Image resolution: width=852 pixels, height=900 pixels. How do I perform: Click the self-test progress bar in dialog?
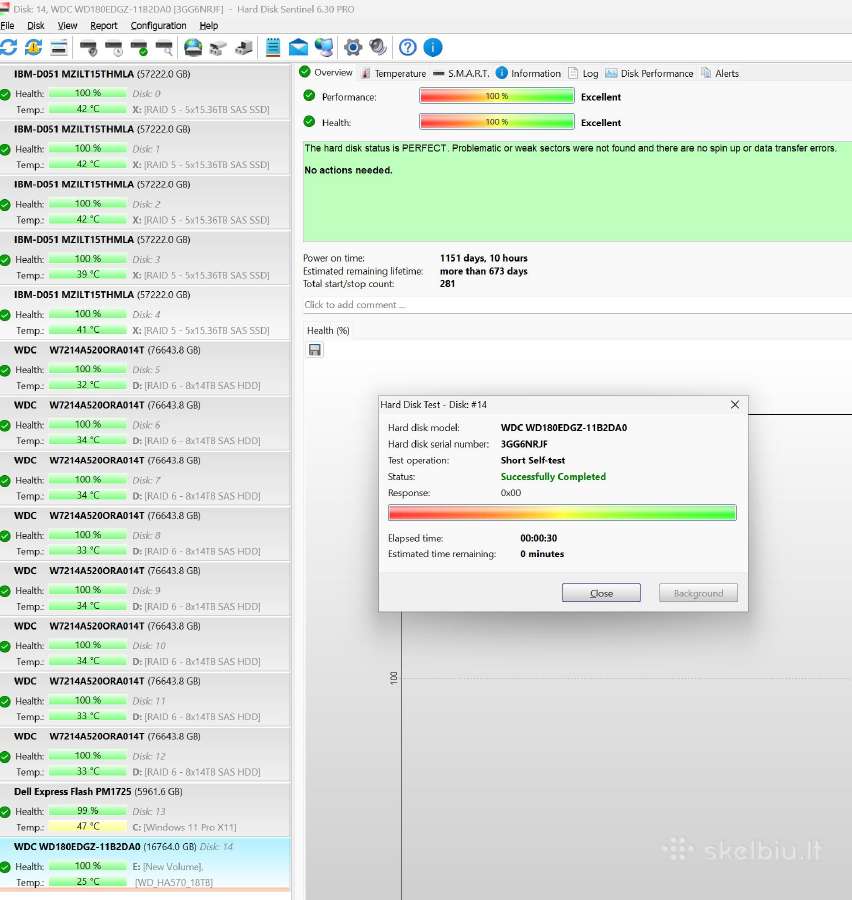click(562, 513)
